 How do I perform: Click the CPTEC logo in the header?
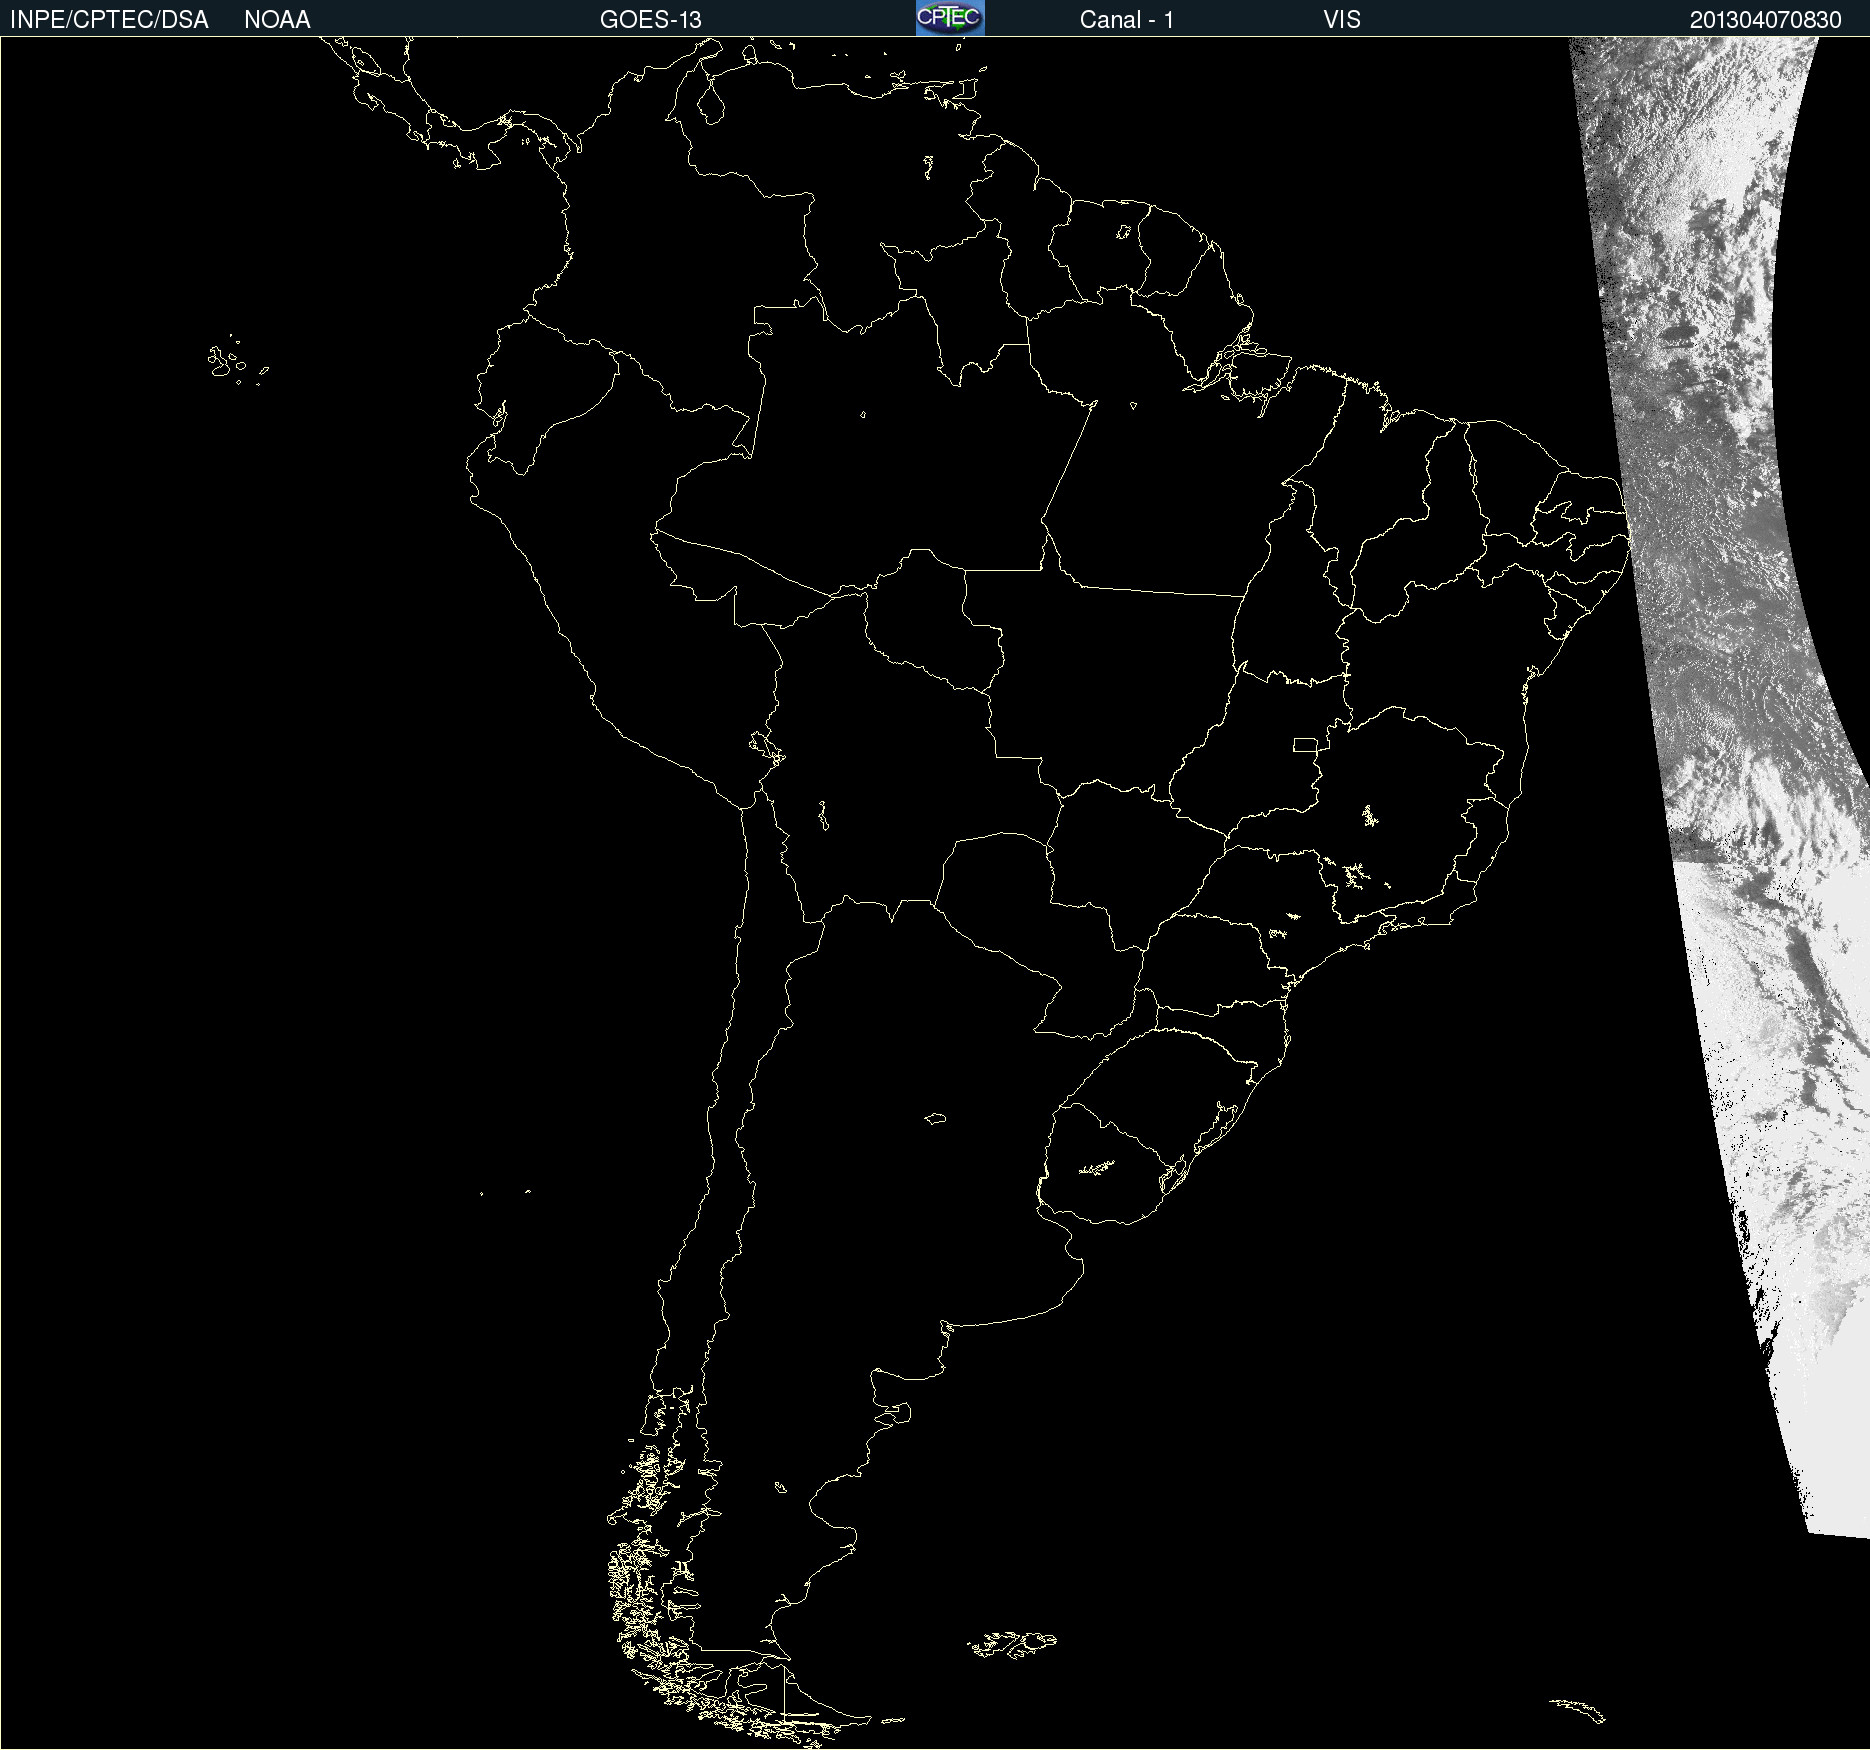(950, 18)
